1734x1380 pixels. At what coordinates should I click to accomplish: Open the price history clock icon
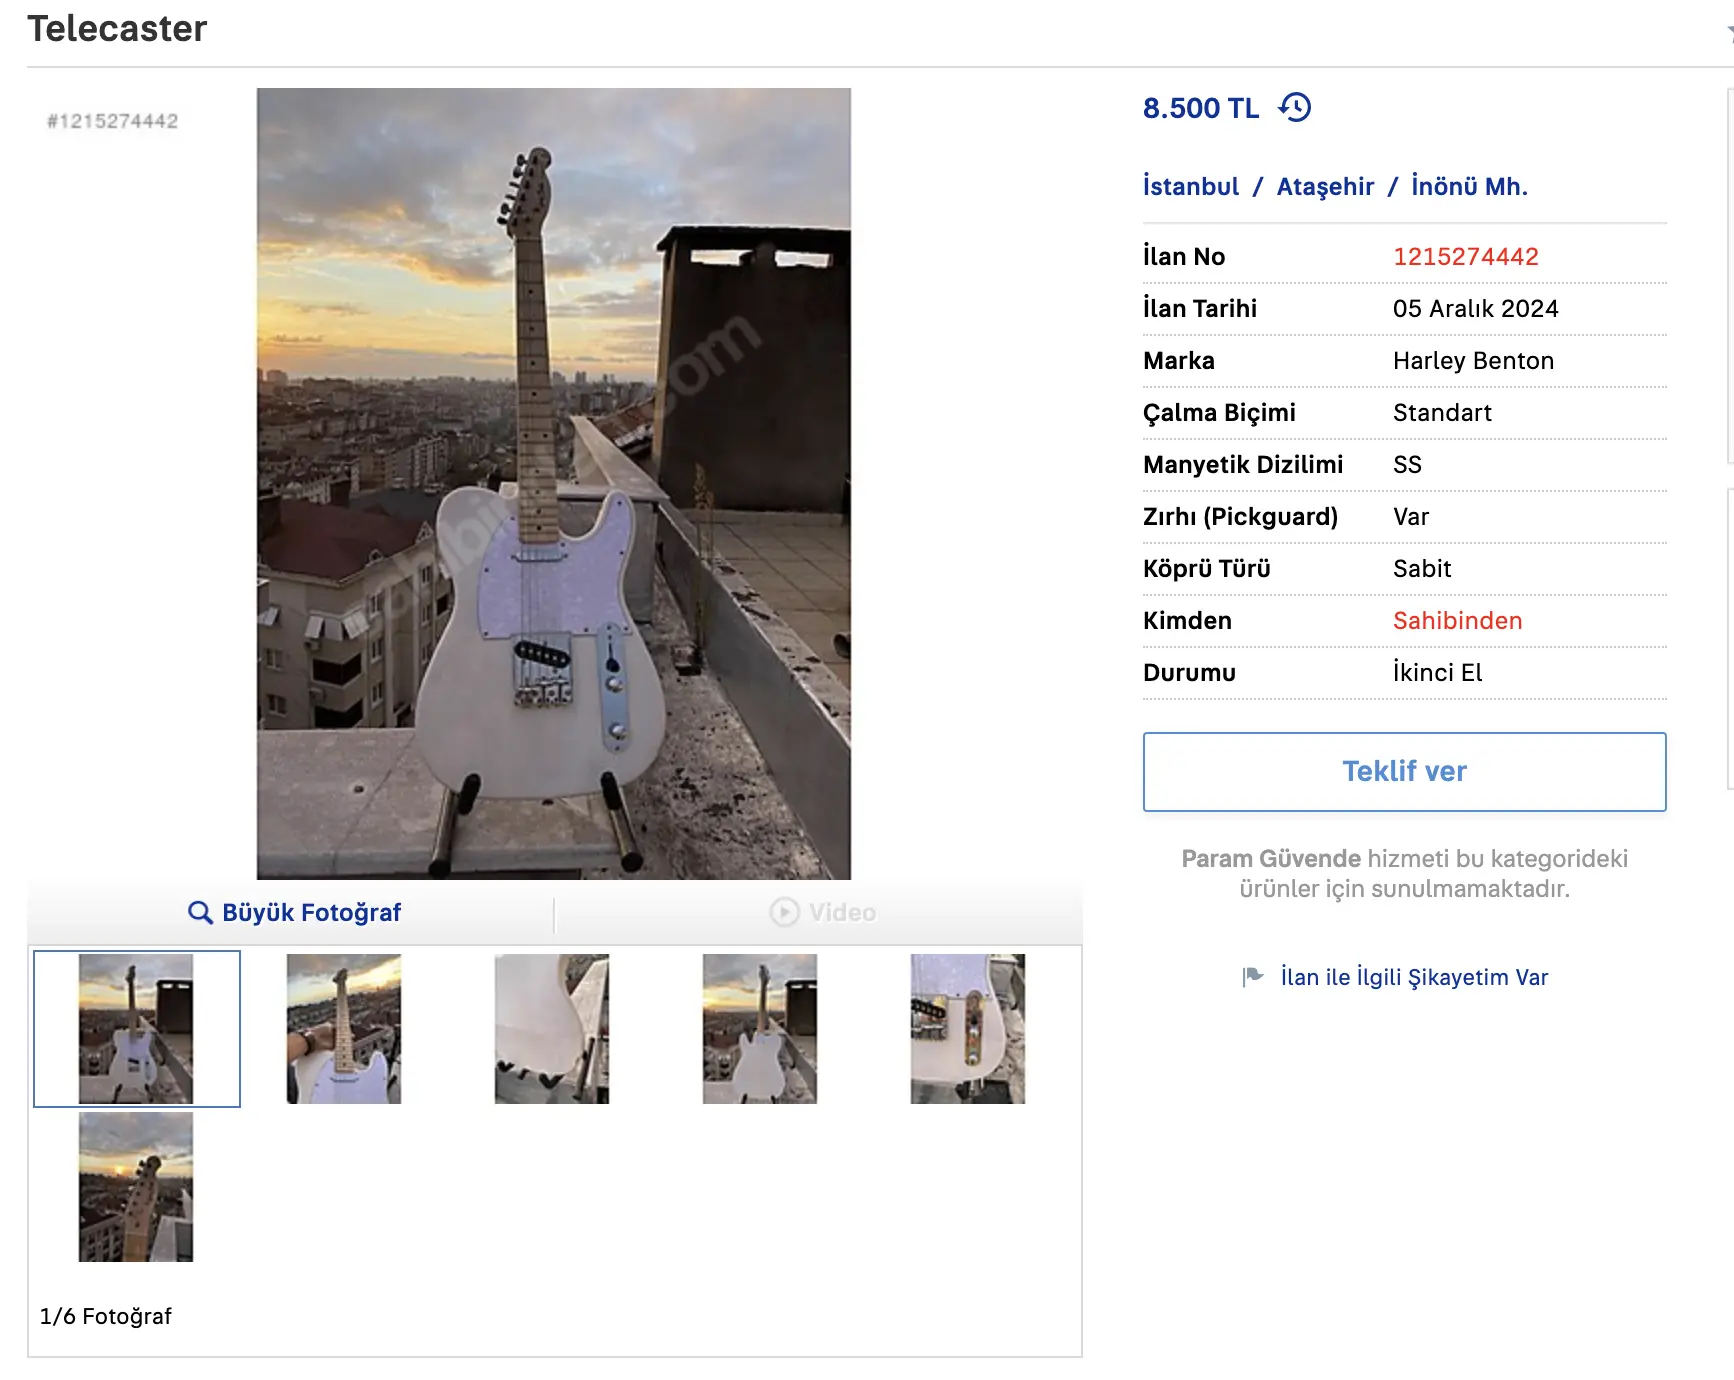pyautogui.click(x=1296, y=107)
